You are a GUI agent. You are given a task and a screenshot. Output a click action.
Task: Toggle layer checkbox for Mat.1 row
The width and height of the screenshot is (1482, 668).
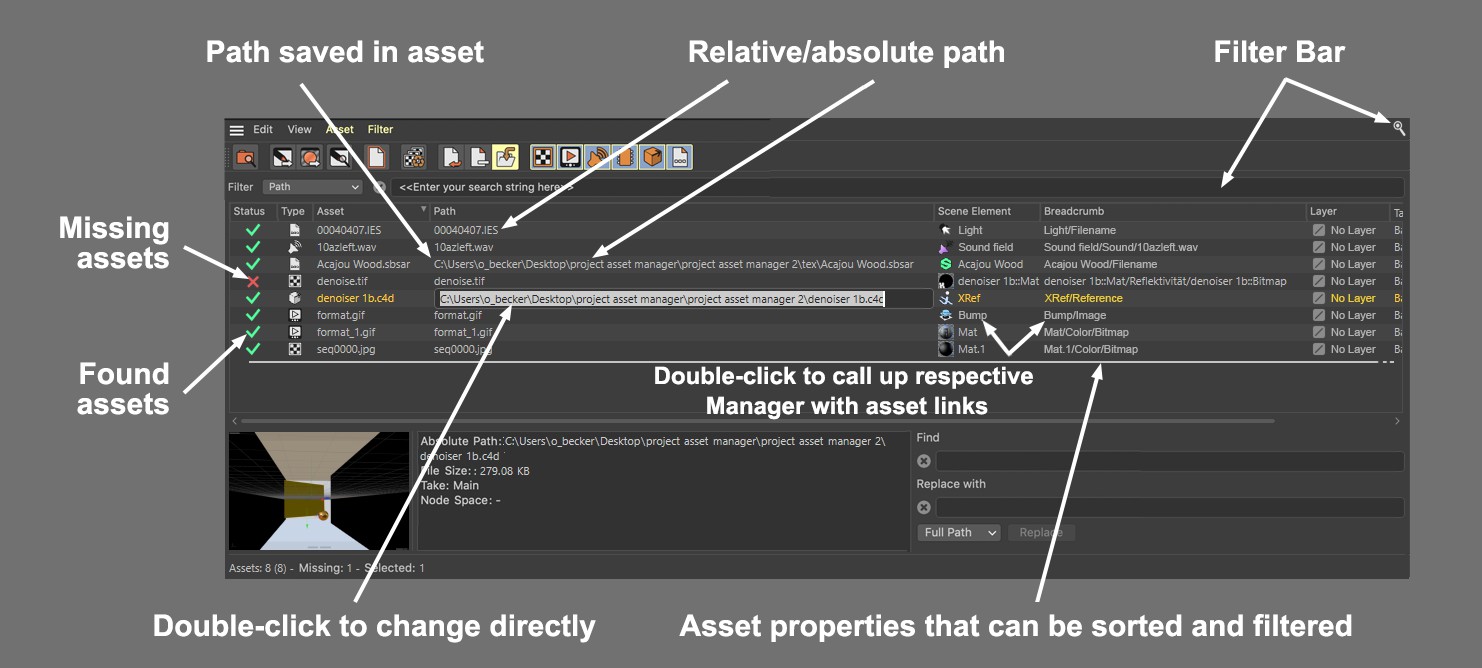pos(1319,349)
